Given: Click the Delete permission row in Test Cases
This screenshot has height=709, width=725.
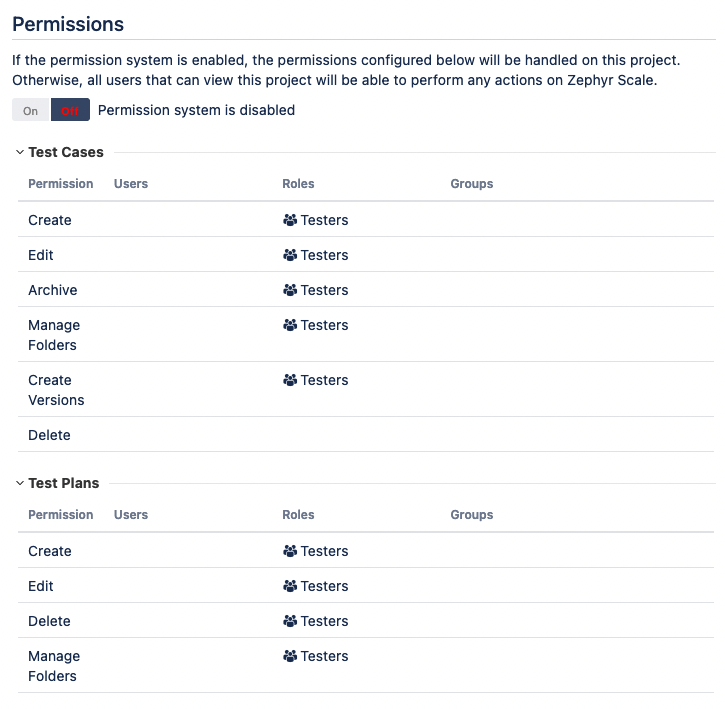Looking at the screenshot, I should point(49,435).
